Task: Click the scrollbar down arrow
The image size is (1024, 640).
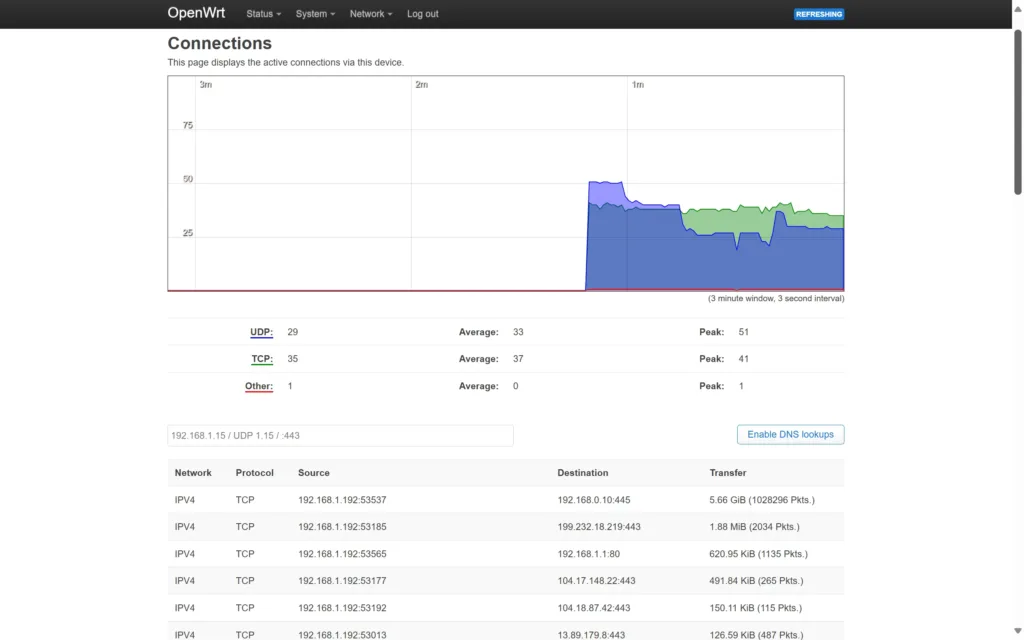Action: point(1017,631)
